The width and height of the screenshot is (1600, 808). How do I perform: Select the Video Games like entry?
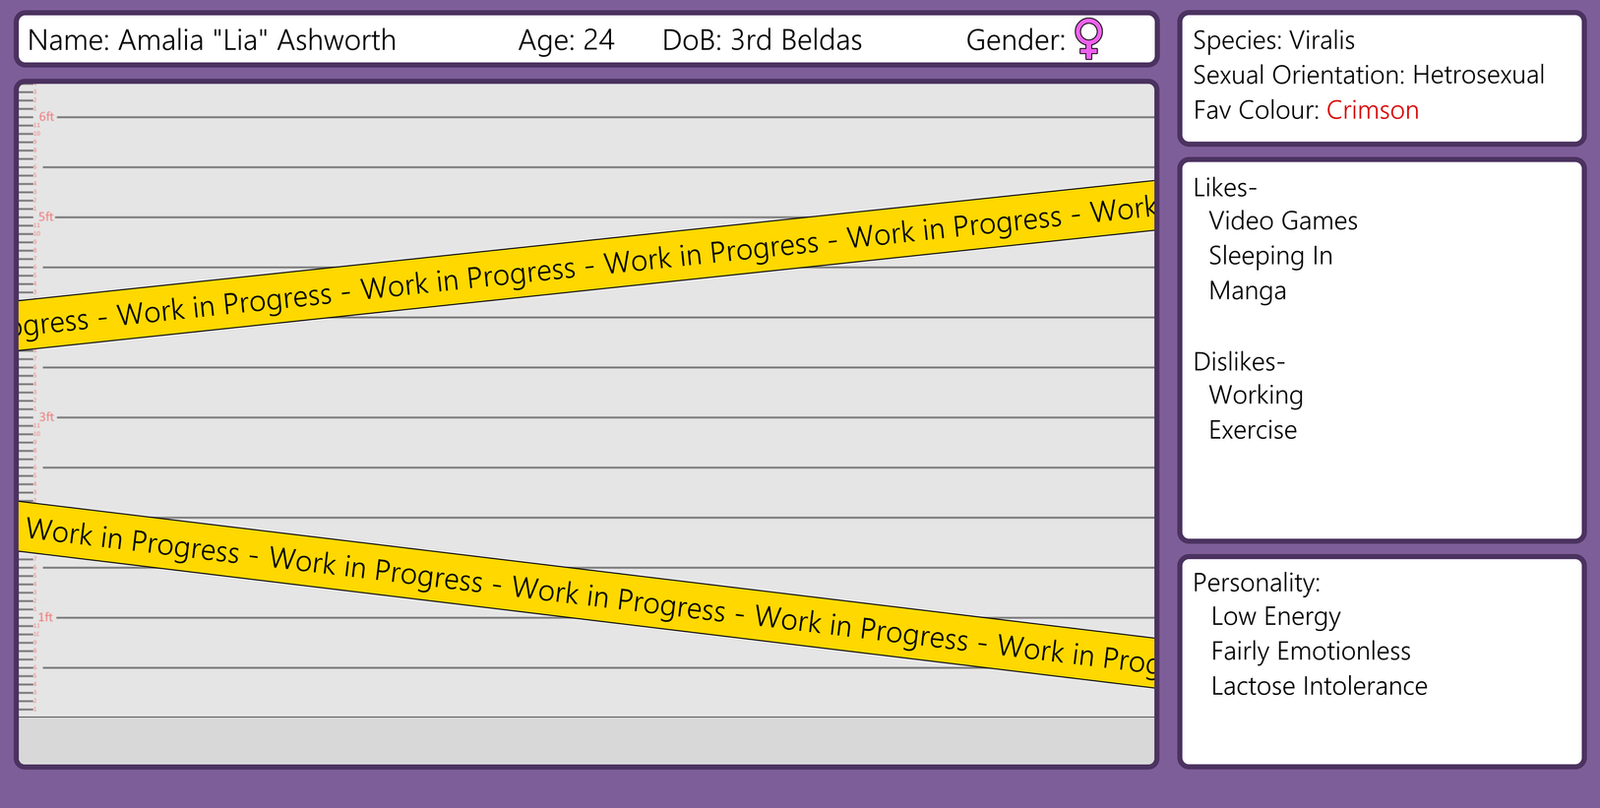click(x=1283, y=221)
